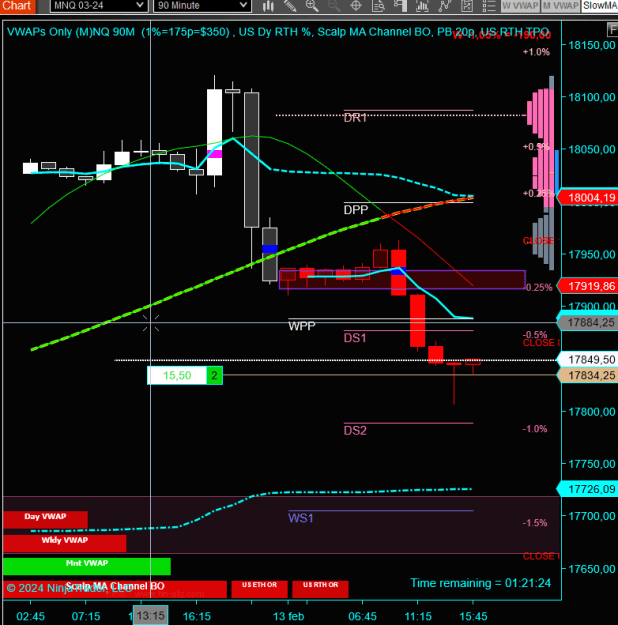Screen dimensions: 618x625
Task: Click the 17884,25 crosshair price marker
Action: click(588, 322)
